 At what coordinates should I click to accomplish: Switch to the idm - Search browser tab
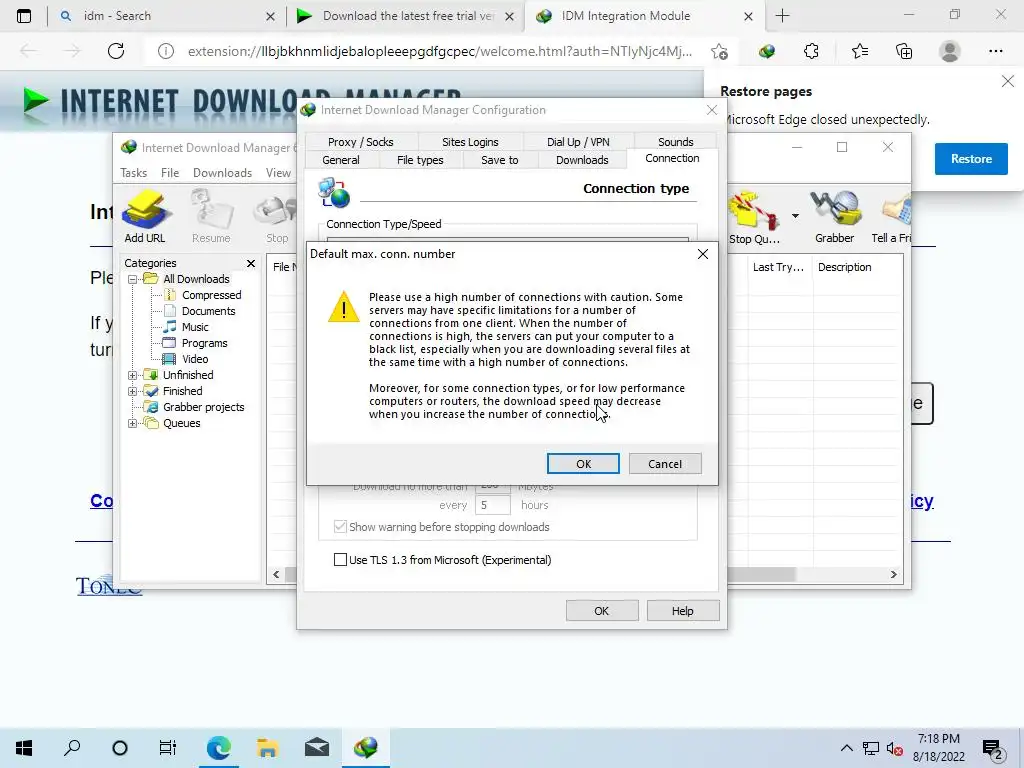[167, 16]
